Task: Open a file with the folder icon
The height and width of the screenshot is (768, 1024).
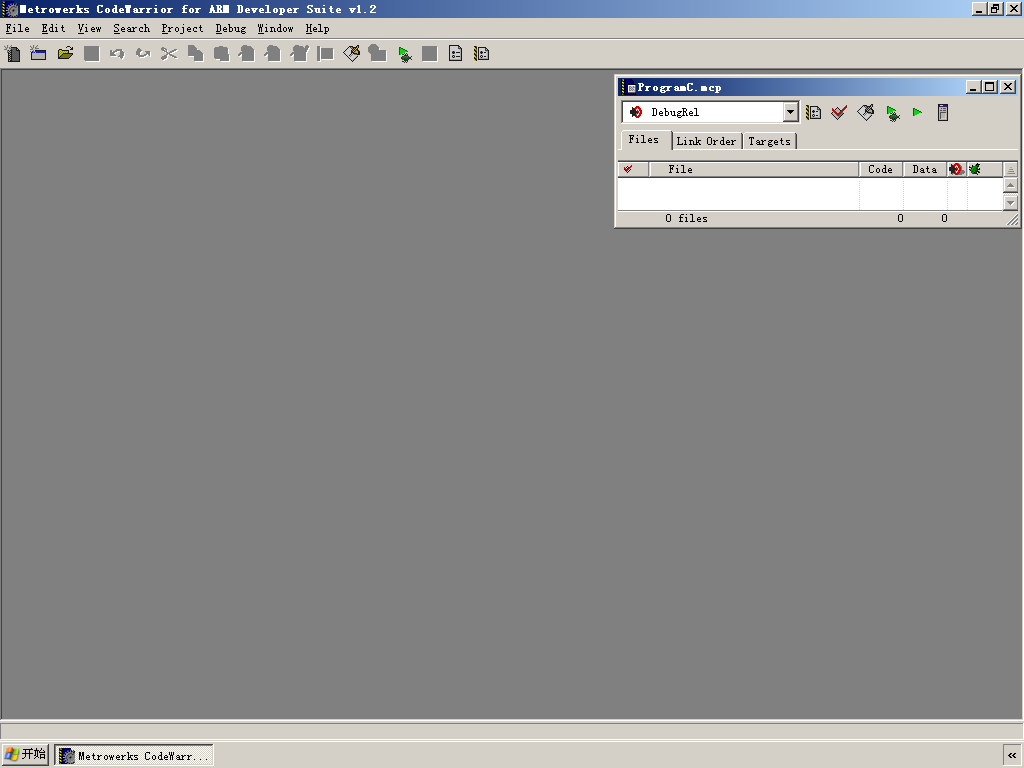Action: tap(65, 54)
